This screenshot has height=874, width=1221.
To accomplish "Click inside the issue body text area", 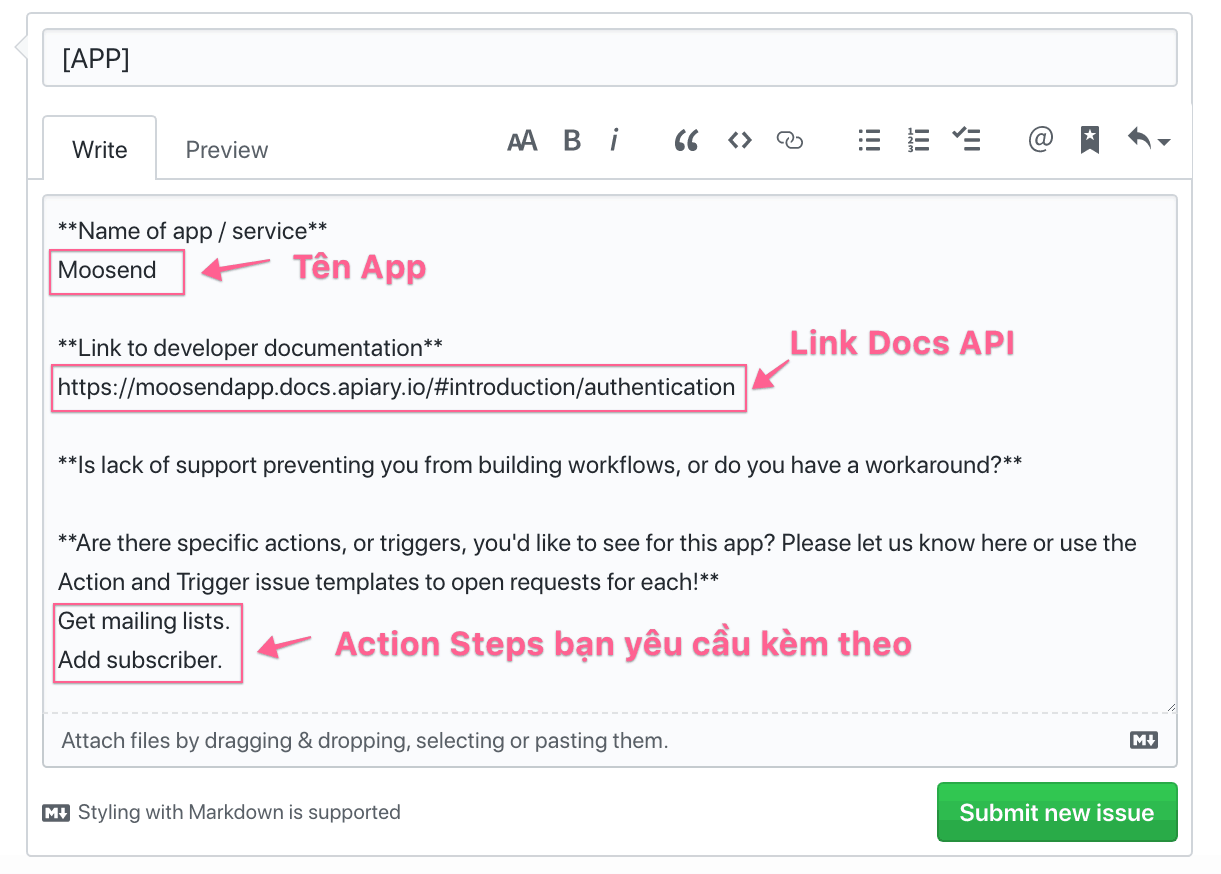I will 610,454.
